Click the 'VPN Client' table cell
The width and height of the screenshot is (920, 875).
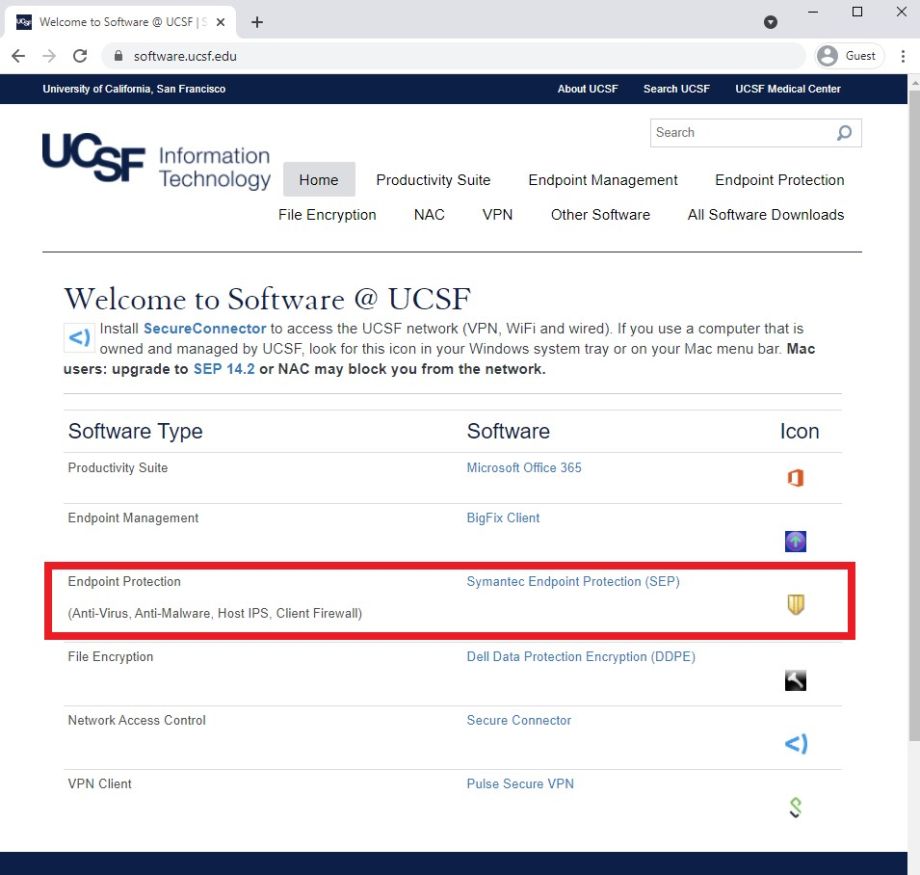pos(100,783)
